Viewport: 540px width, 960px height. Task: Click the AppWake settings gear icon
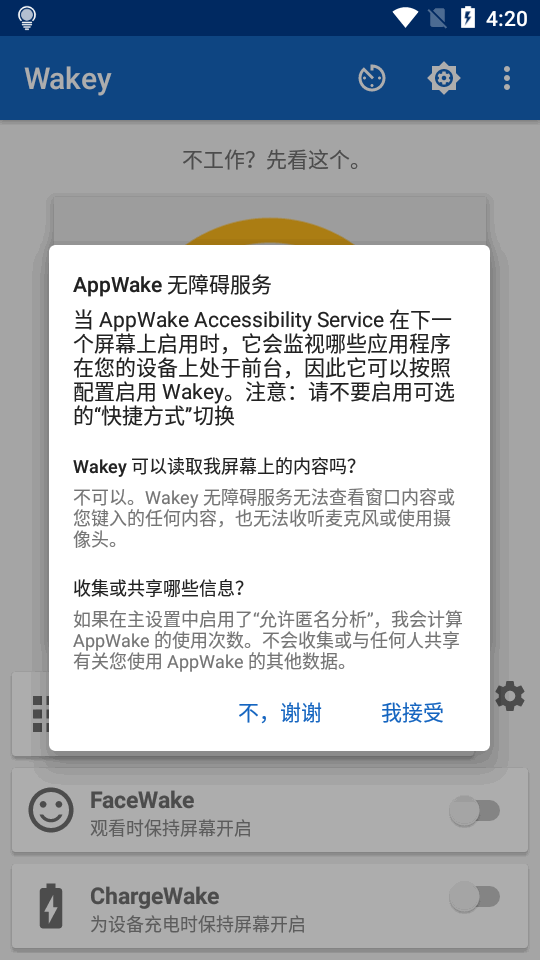tap(509, 696)
